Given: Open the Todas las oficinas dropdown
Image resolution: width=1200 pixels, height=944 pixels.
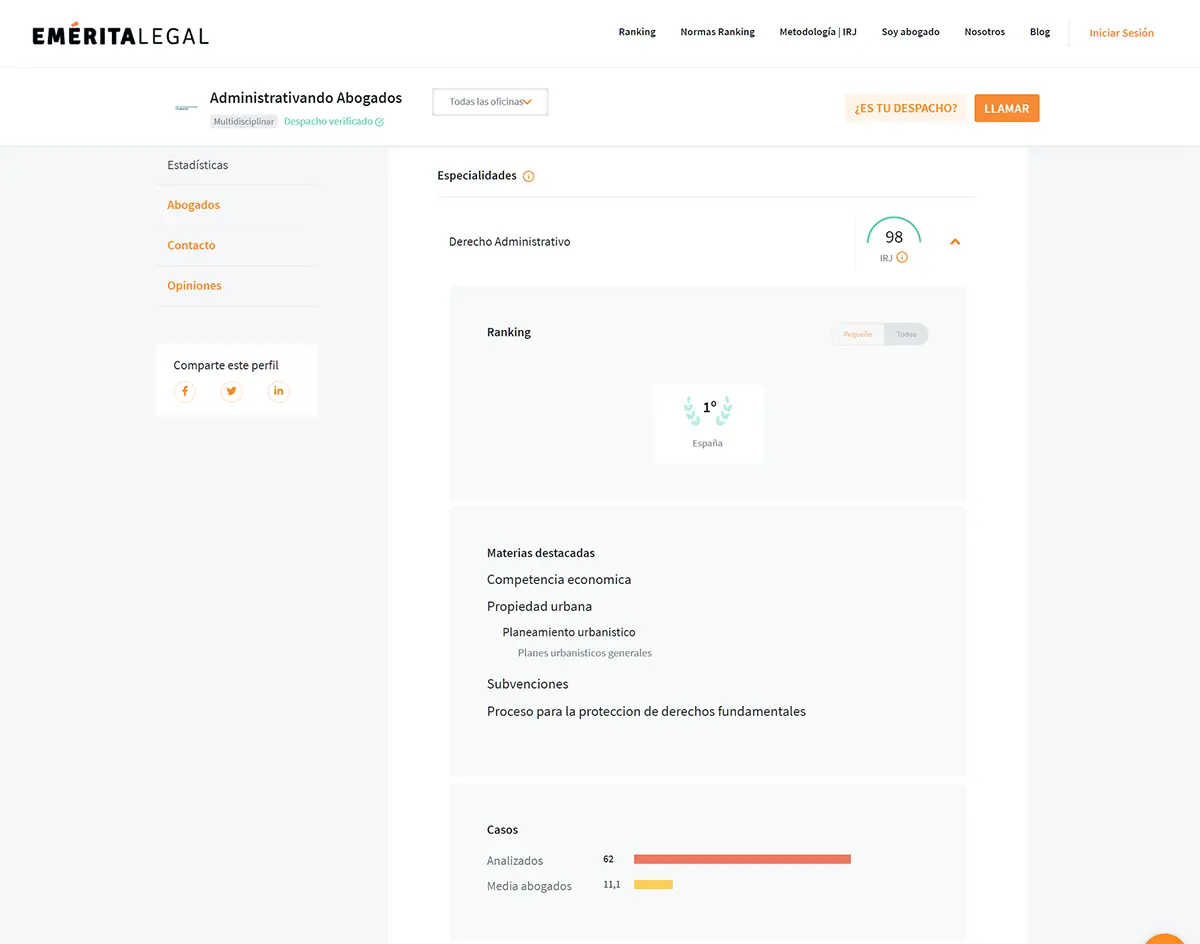Looking at the screenshot, I should (x=490, y=102).
